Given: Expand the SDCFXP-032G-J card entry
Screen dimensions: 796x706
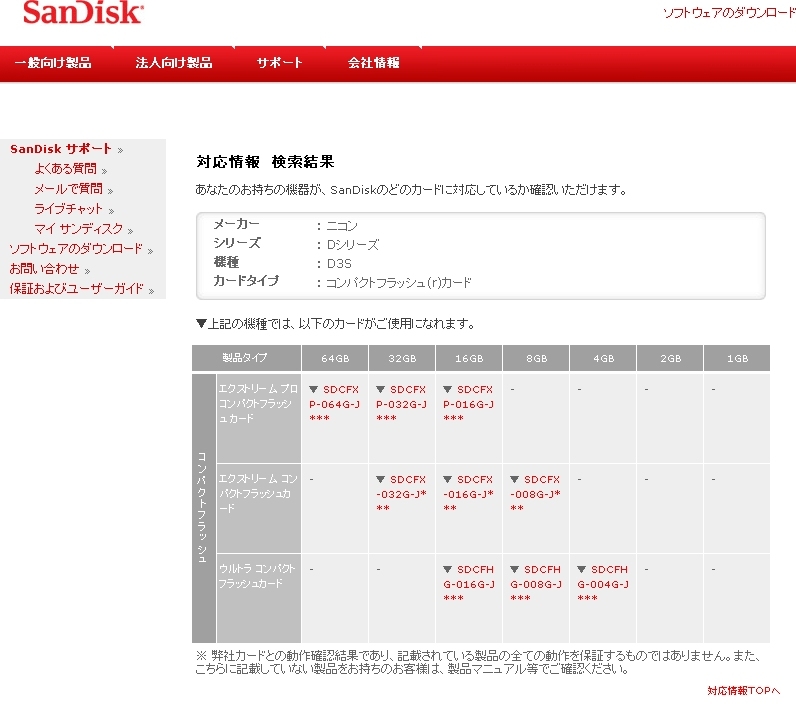Looking at the screenshot, I should coord(401,404).
